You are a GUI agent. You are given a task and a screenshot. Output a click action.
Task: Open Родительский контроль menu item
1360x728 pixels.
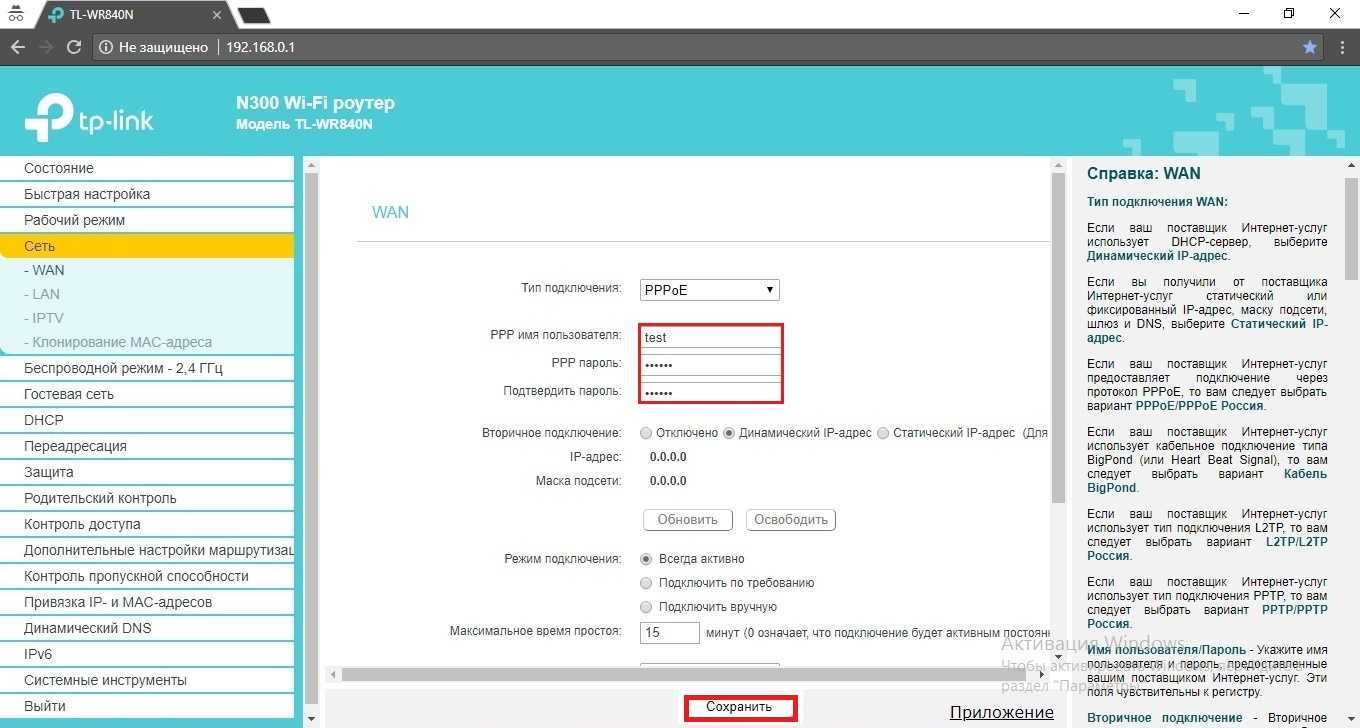[147, 498]
